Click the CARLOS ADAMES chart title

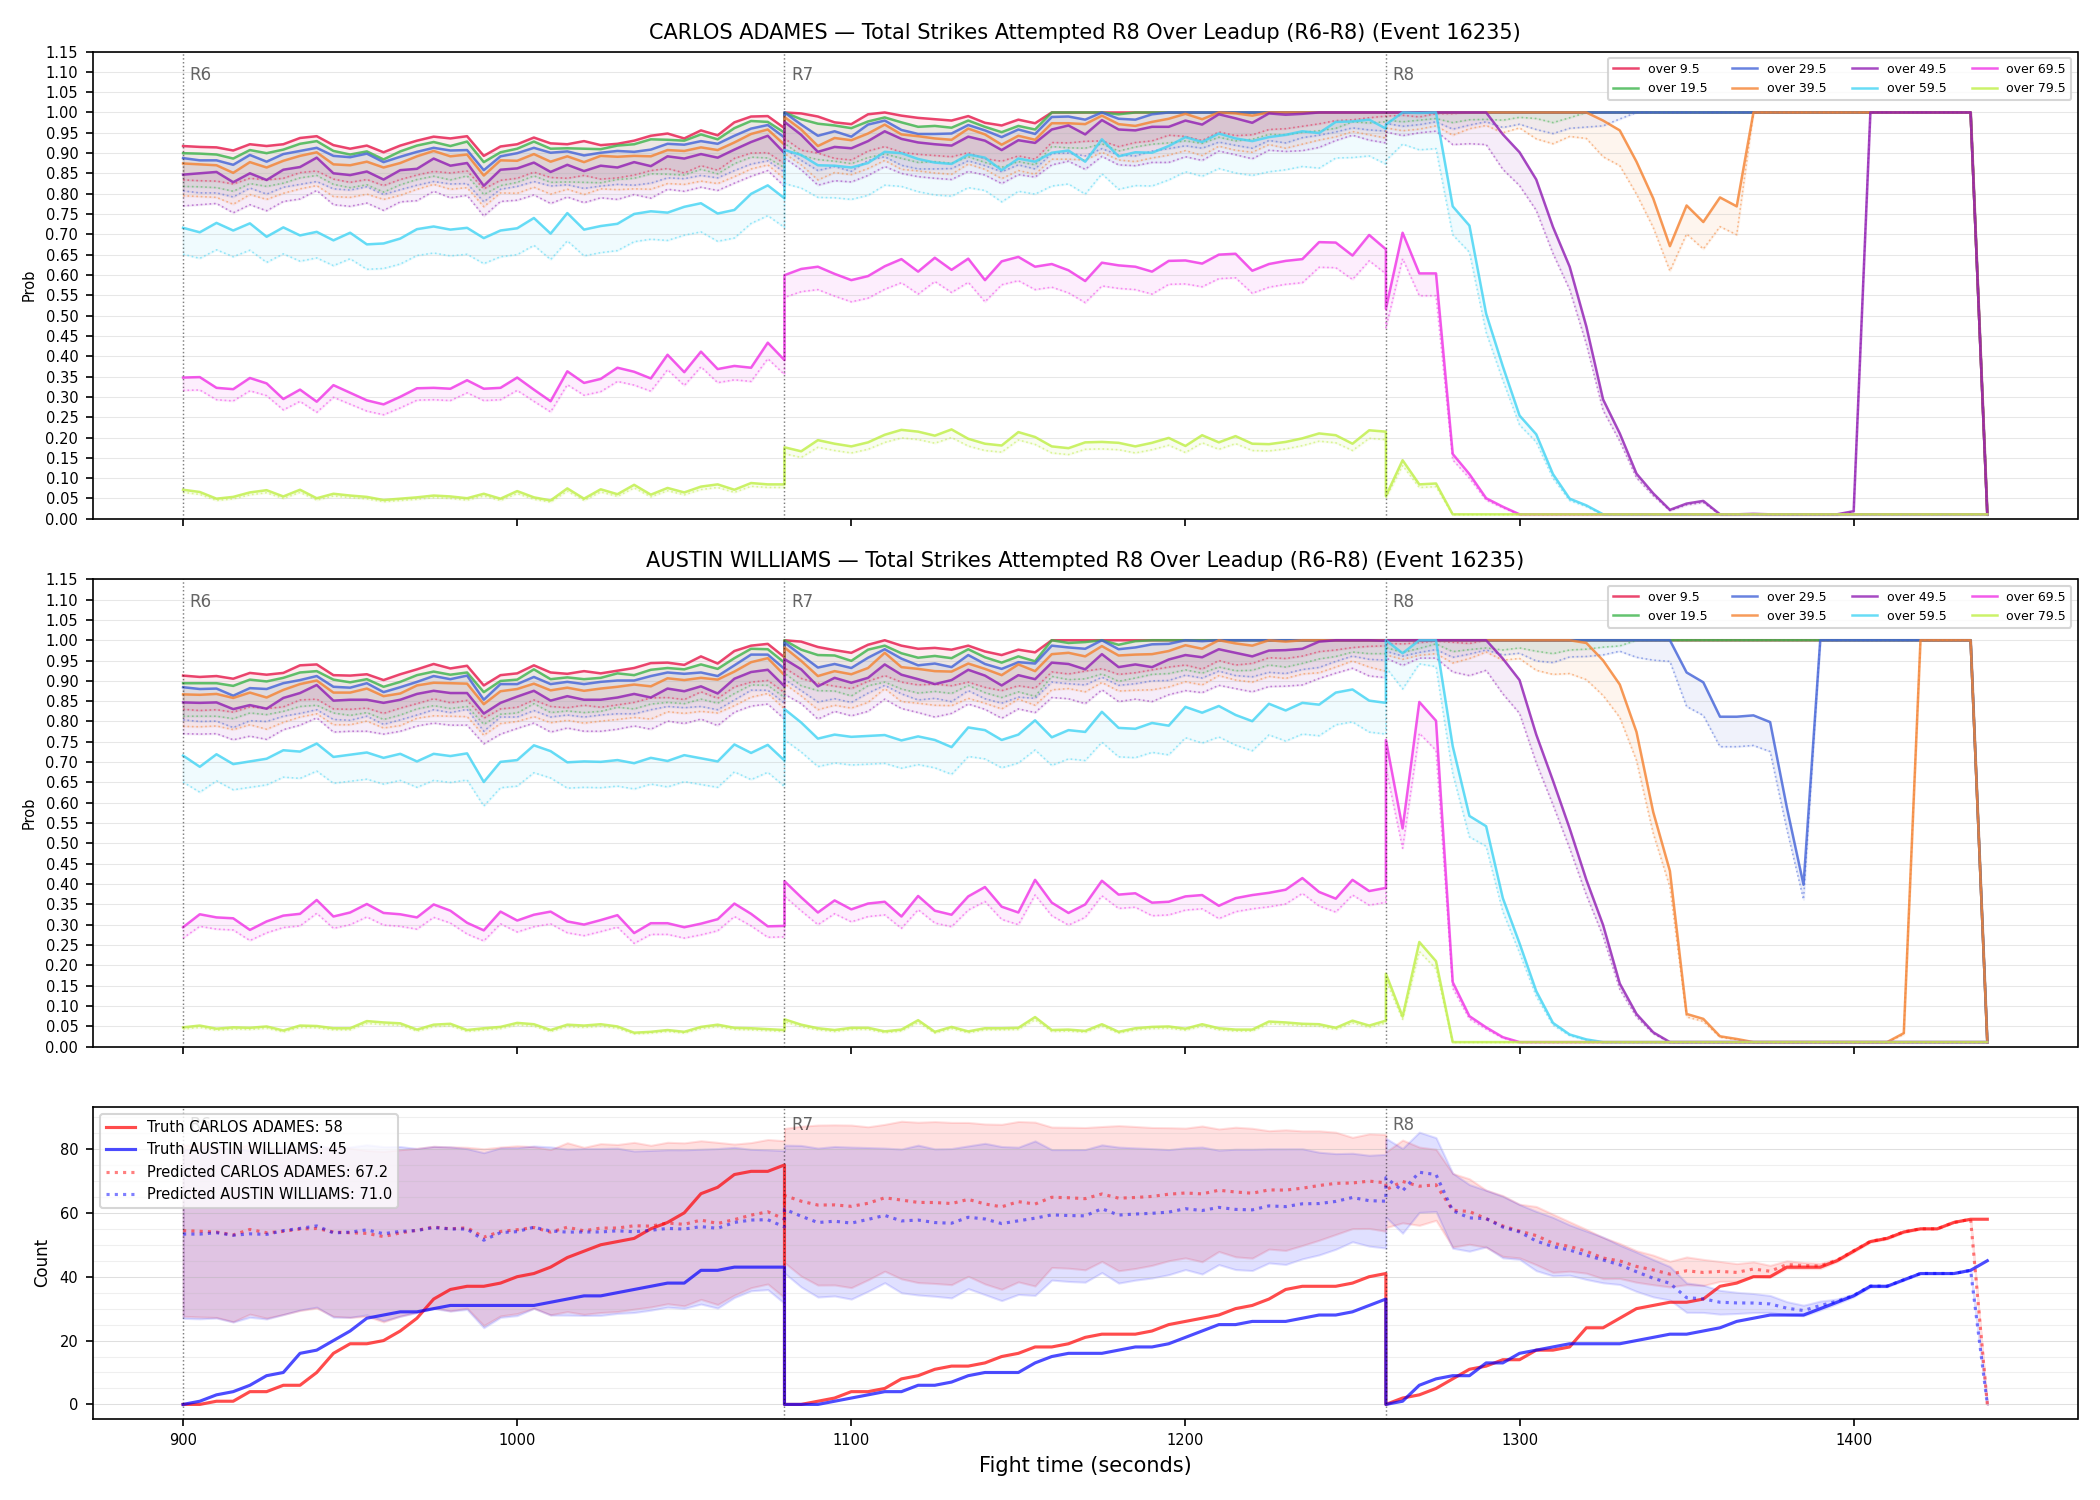(1084, 32)
